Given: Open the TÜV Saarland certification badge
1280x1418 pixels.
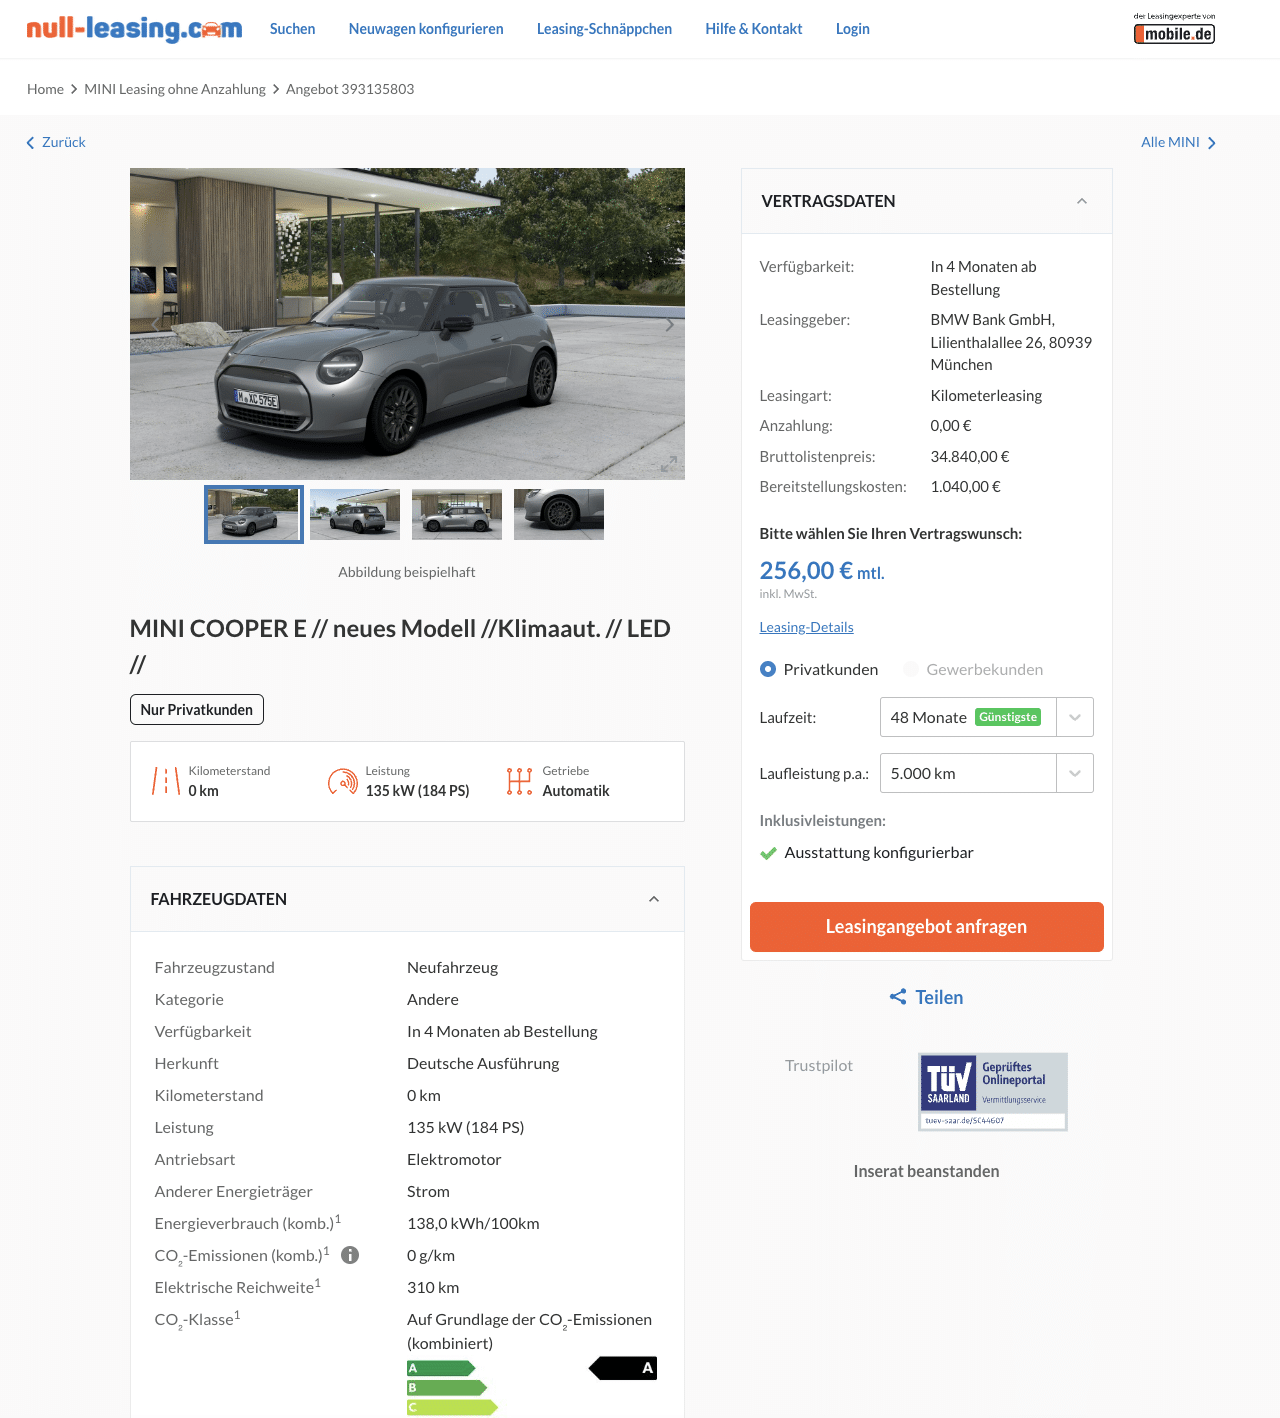Looking at the screenshot, I should [993, 1092].
